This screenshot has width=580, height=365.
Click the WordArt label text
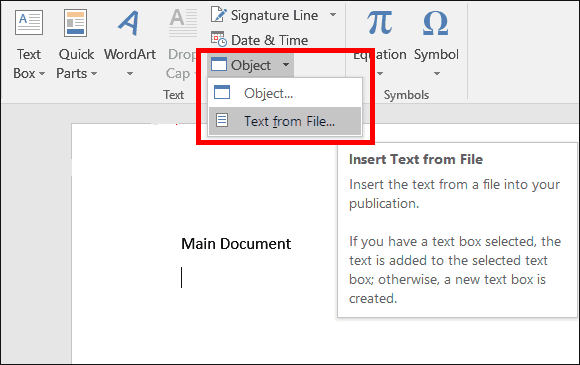point(130,54)
